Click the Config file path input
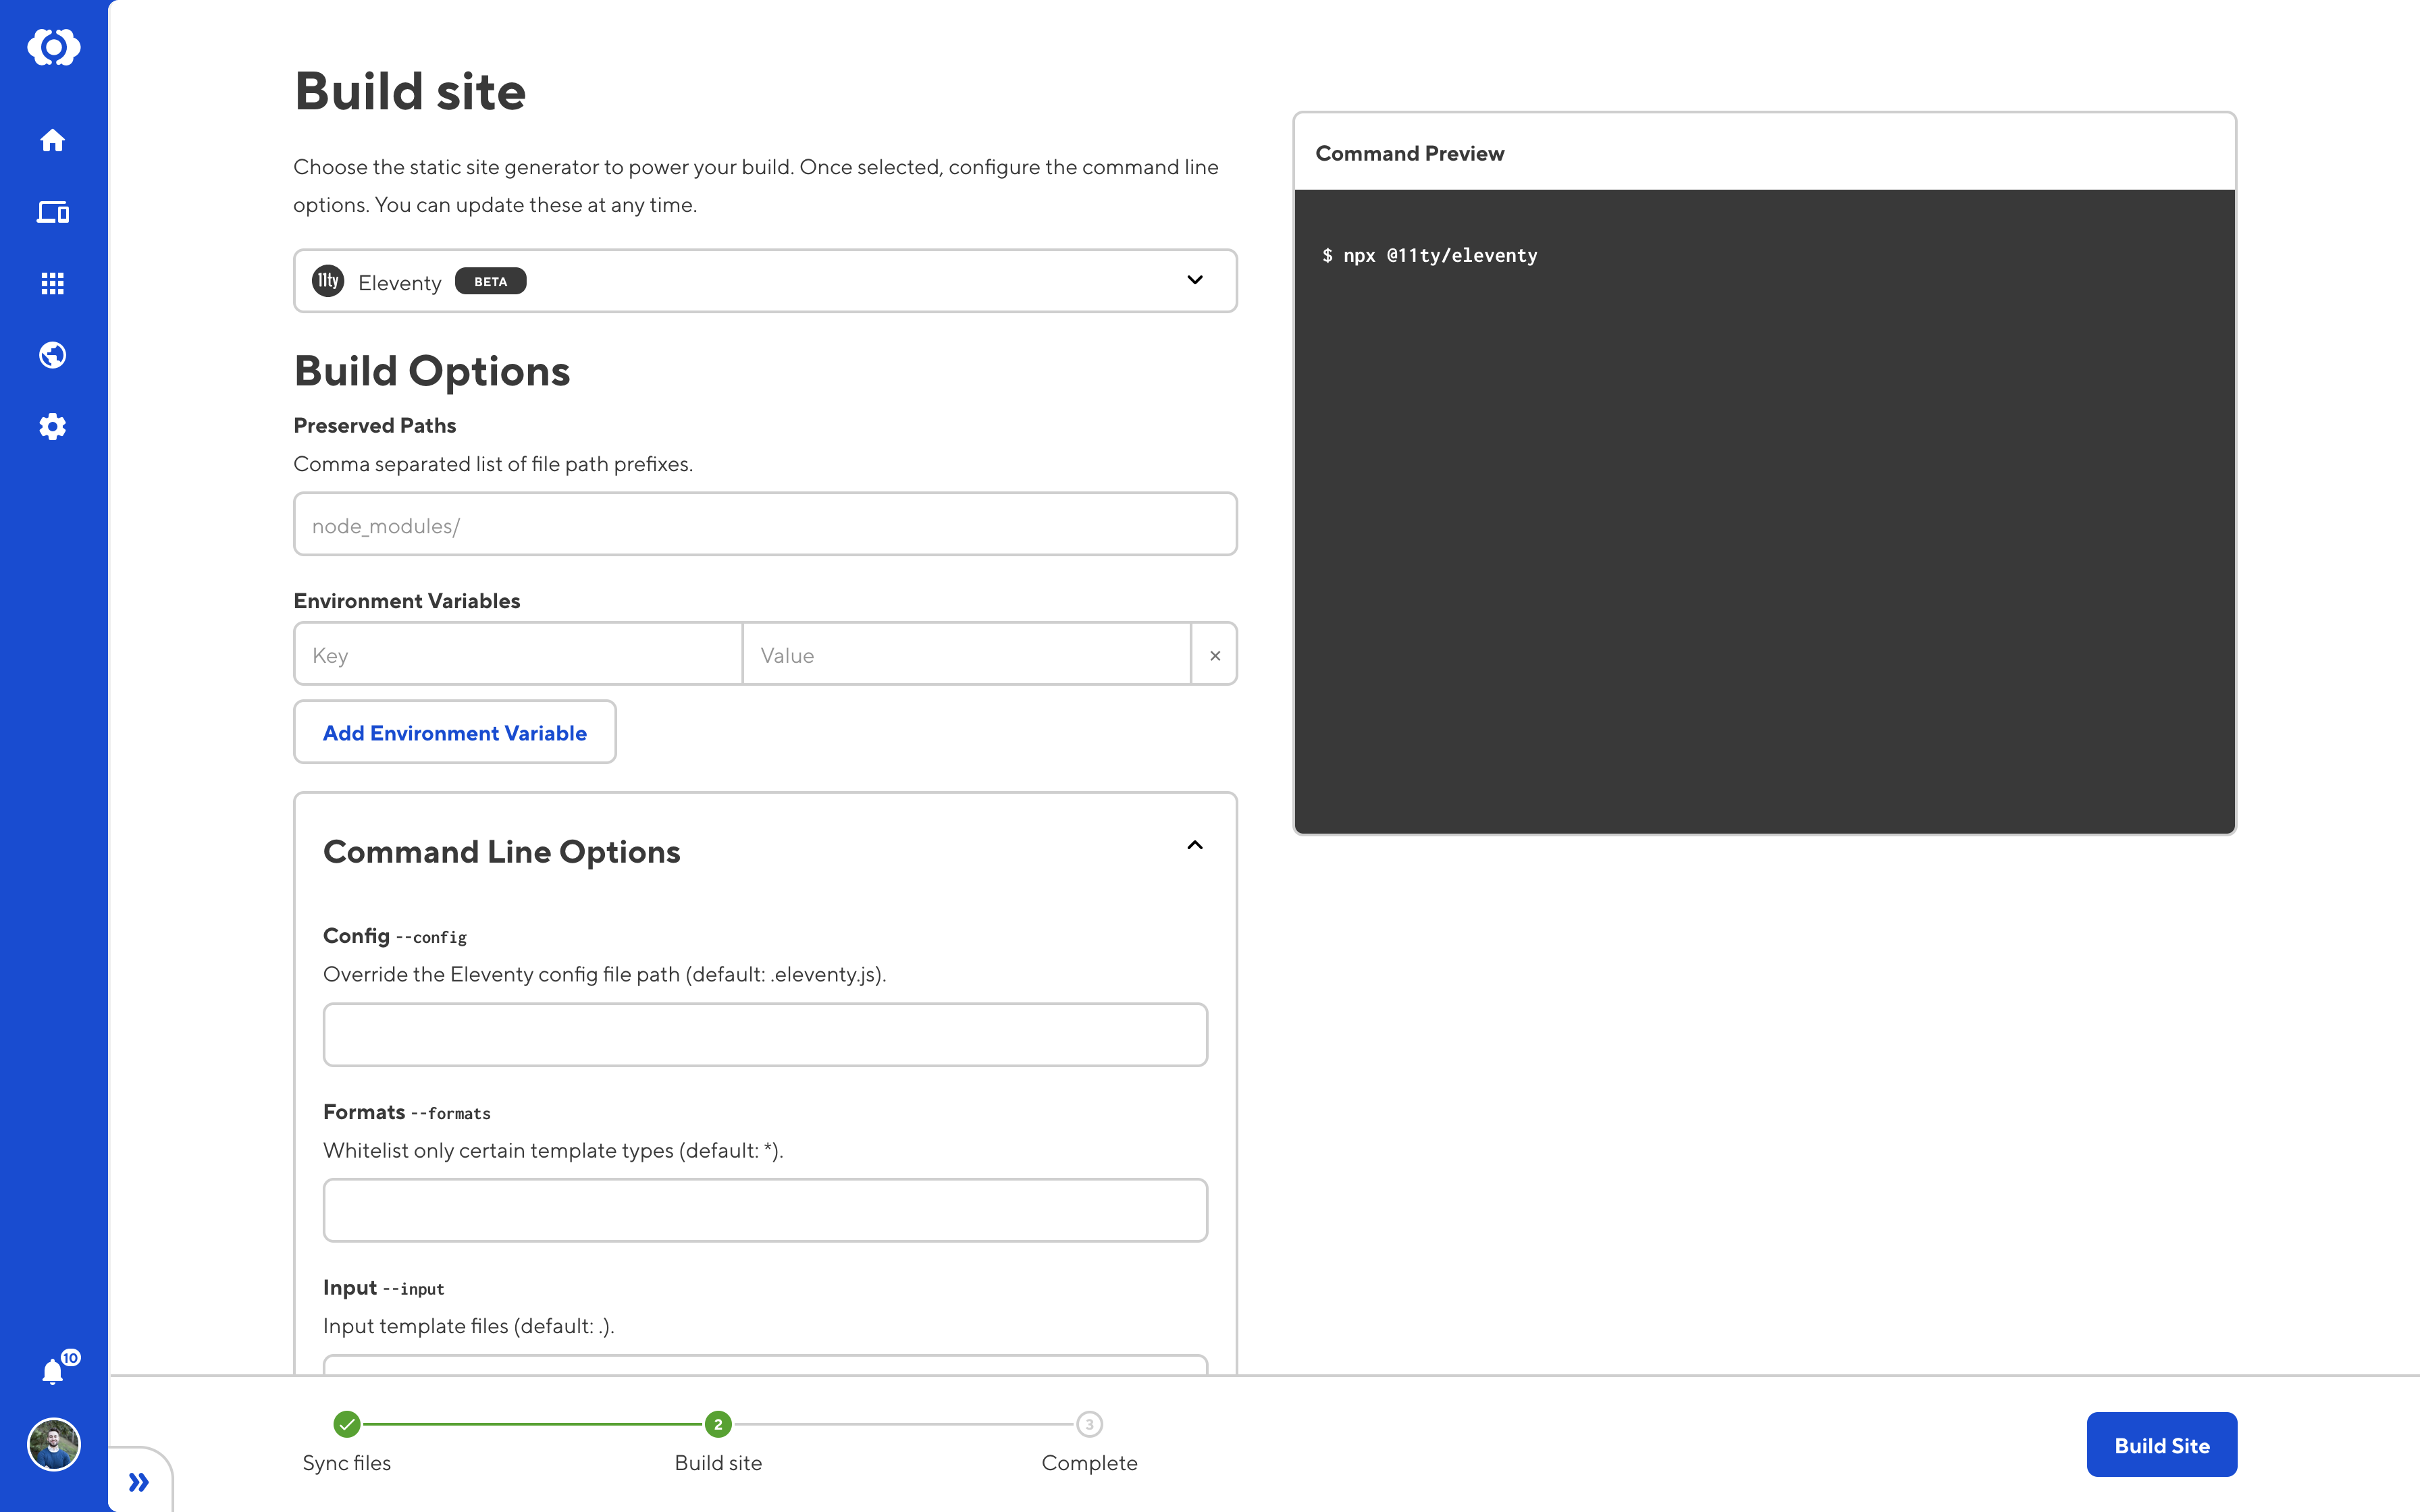 click(765, 1035)
